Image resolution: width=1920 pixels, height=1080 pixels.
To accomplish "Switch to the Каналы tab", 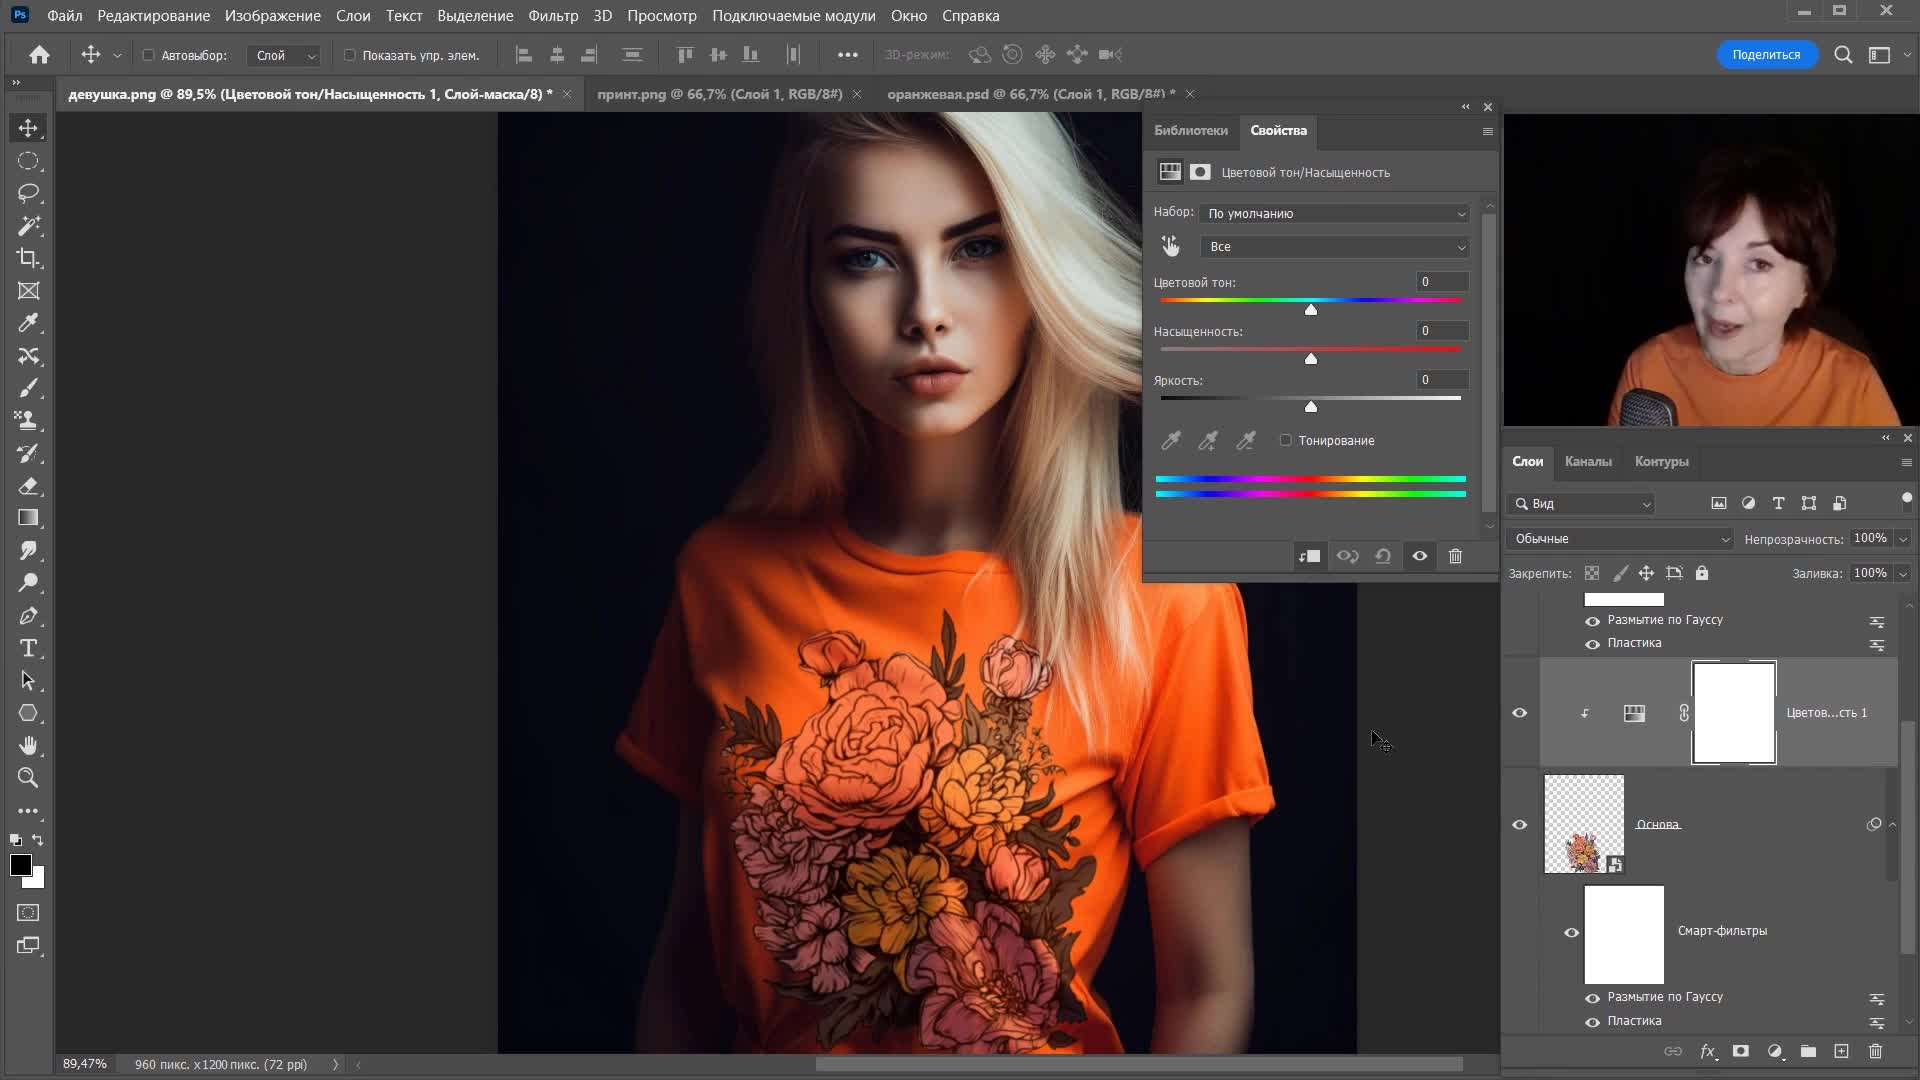I will coord(1587,461).
